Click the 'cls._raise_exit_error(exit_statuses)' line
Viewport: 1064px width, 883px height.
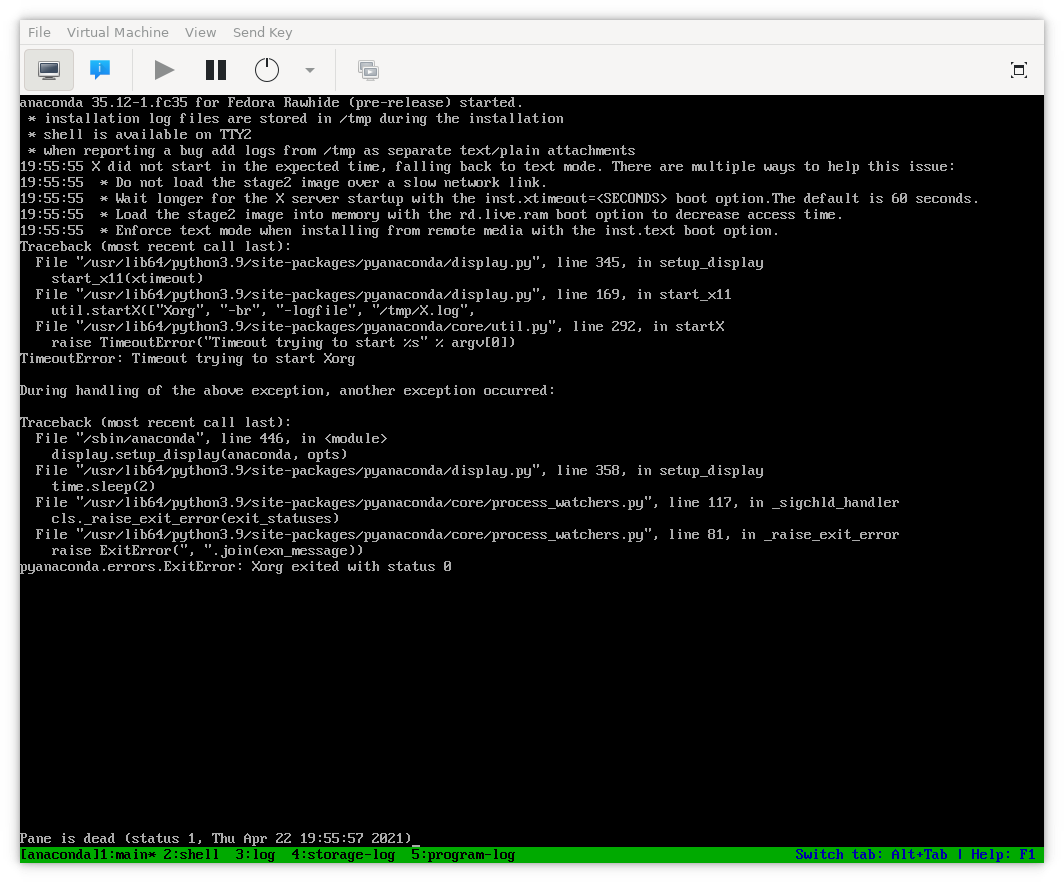tap(195, 519)
